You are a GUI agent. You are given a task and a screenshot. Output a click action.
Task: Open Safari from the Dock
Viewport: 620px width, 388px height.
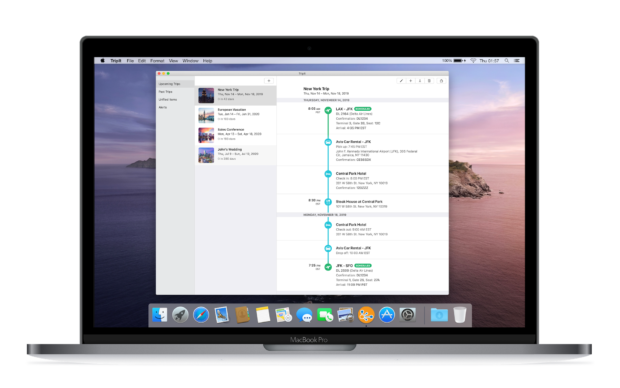click(201, 315)
